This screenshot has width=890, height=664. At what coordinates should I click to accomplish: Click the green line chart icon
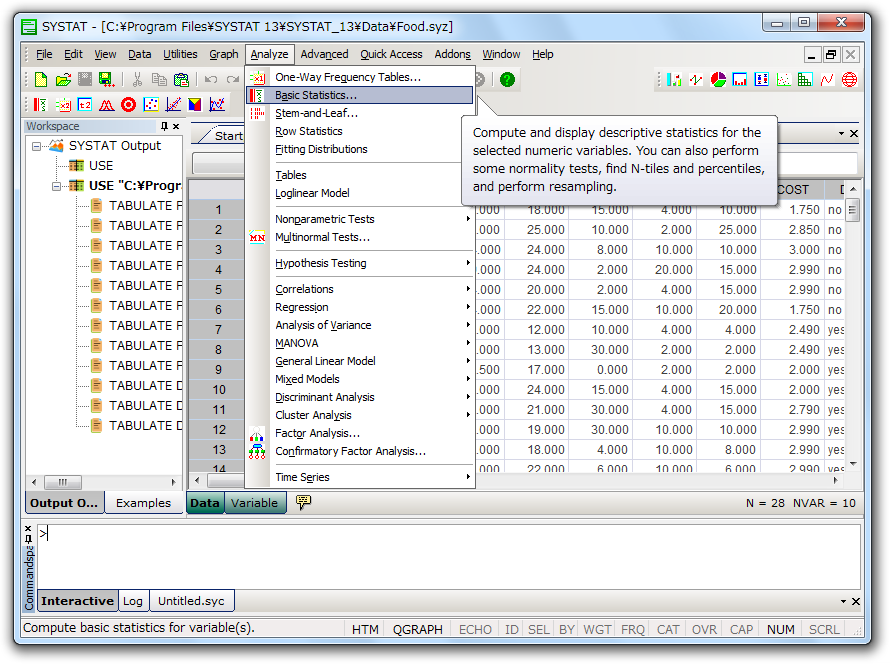[x=696, y=79]
